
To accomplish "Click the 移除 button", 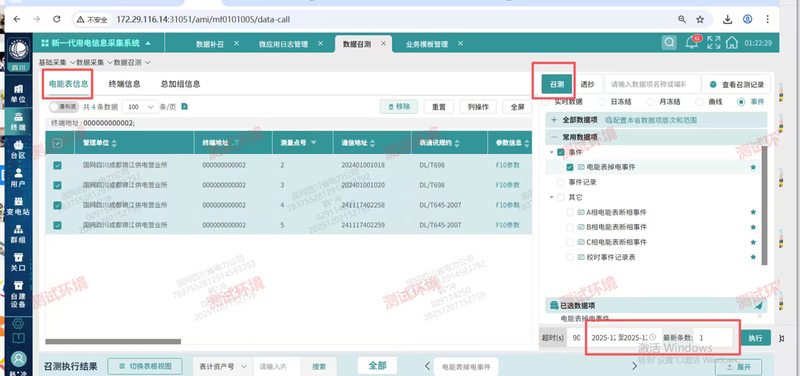I will [x=399, y=107].
